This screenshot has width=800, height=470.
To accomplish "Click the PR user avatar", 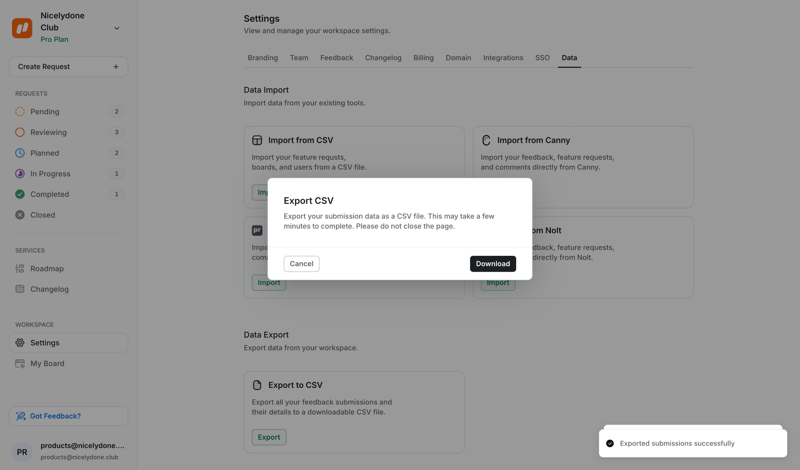I will click(22, 452).
